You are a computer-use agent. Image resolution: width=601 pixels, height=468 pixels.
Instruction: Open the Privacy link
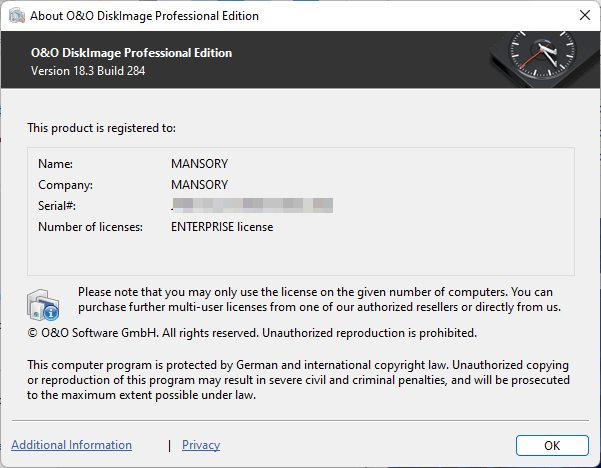[201, 445]
